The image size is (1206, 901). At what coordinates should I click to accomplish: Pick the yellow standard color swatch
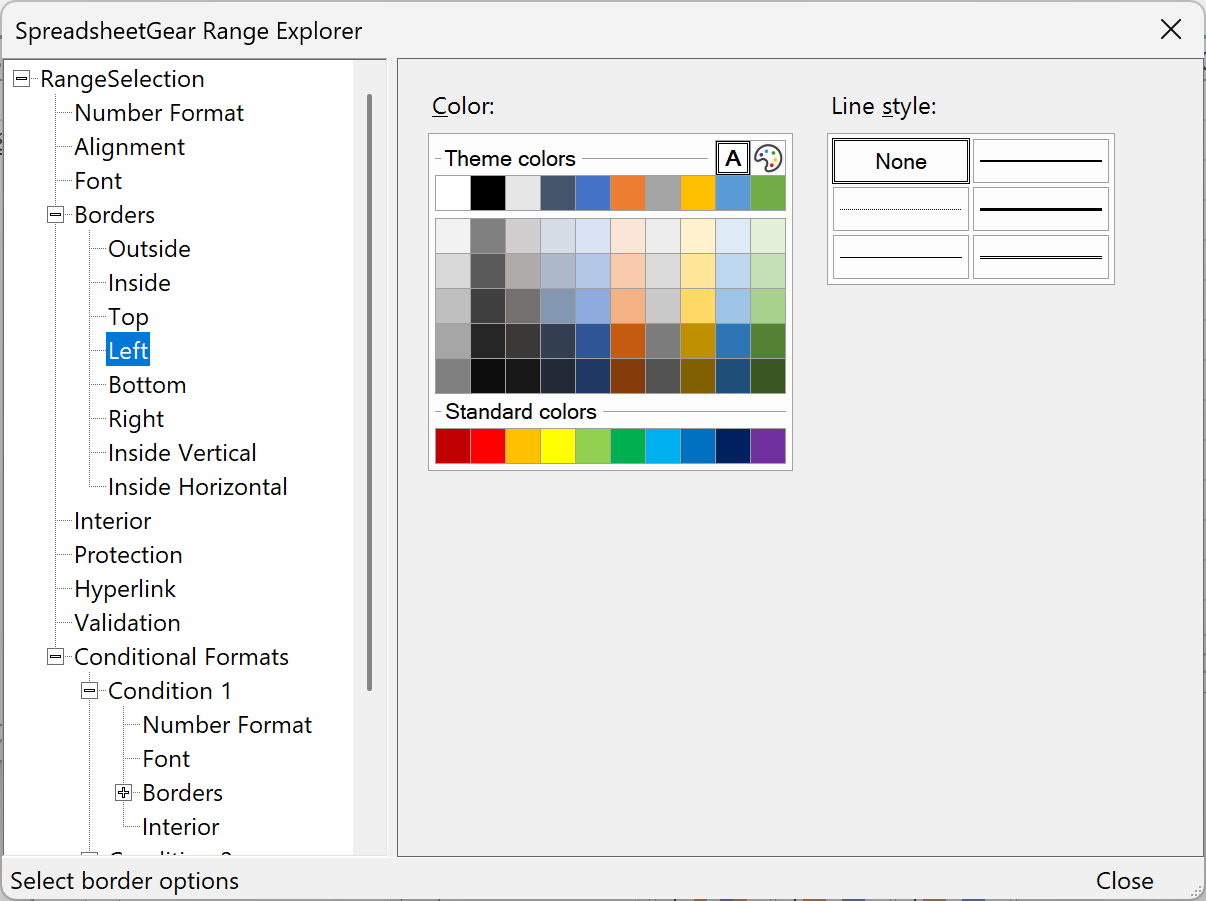click(x=559, y=446)
